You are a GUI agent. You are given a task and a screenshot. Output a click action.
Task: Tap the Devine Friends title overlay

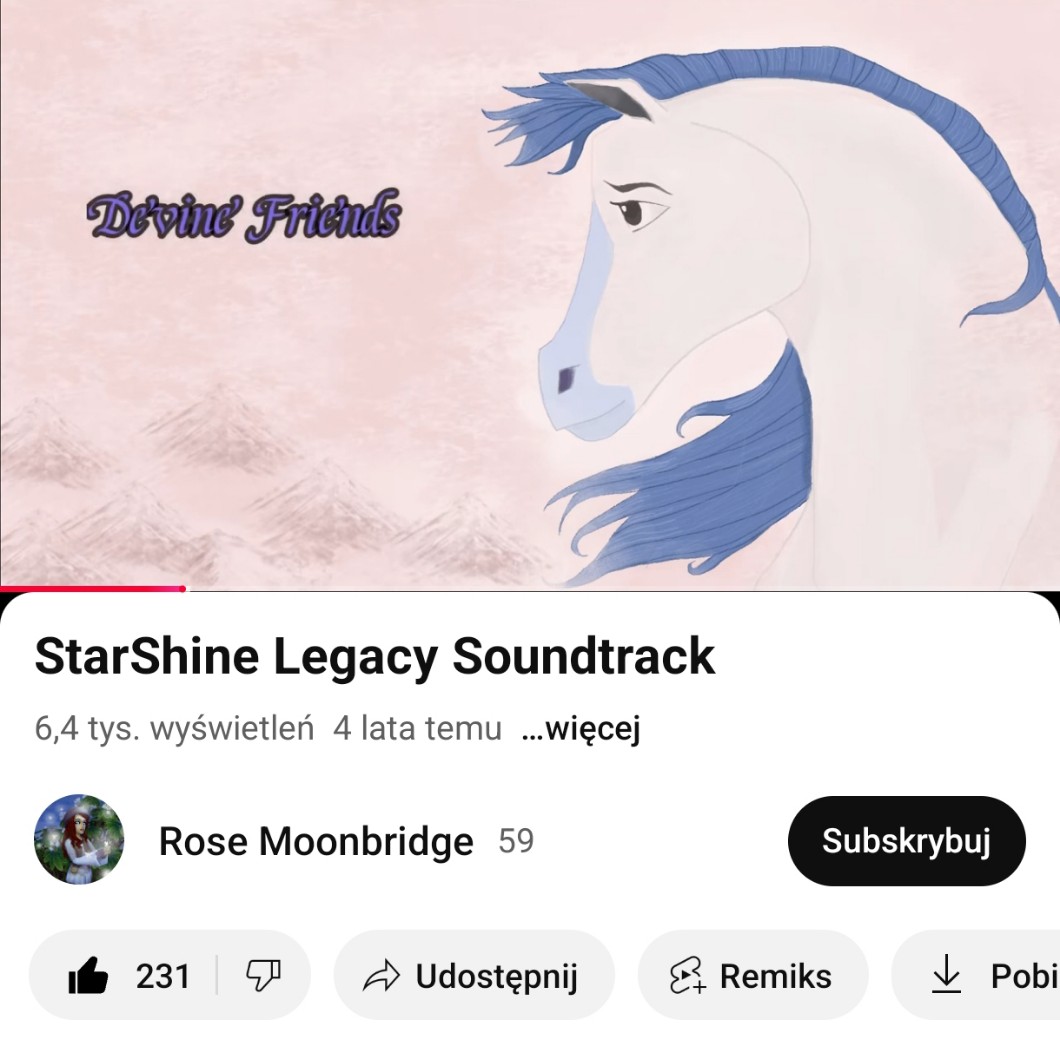click(244, 215)
